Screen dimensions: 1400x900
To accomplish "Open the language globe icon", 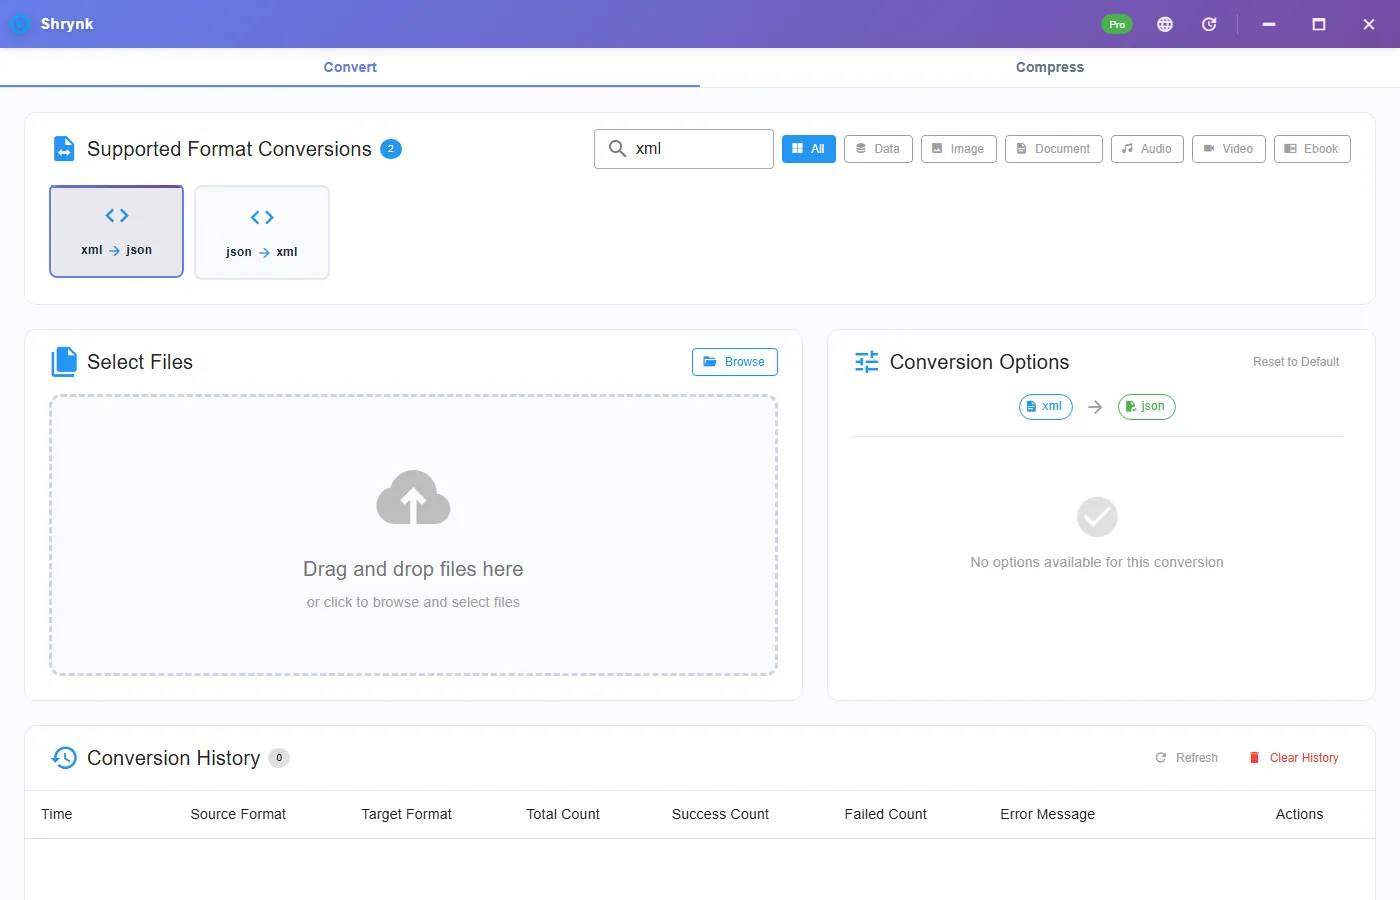I will click(x=1165, y=24).
